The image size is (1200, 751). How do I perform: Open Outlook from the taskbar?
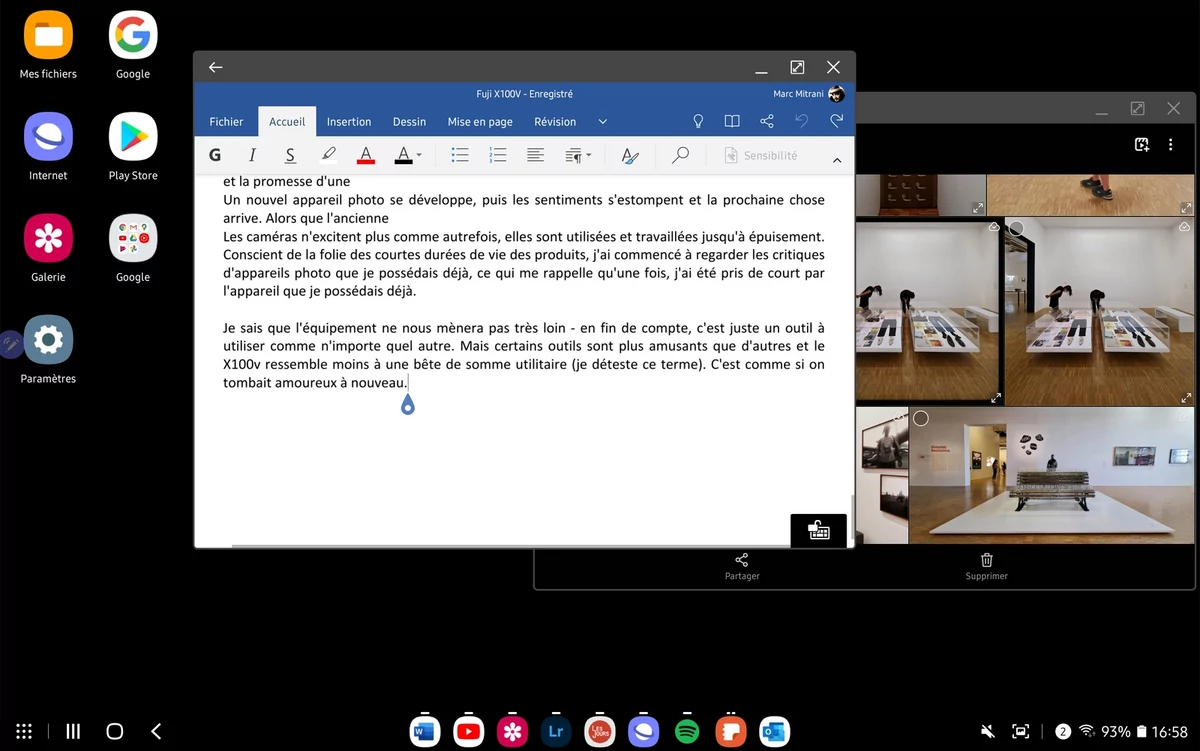pyautogui.click(x=775, y=732)
